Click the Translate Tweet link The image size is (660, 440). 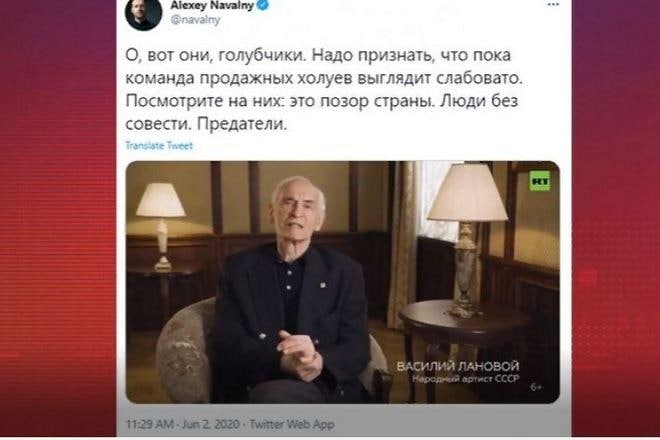pyautogui.click(x=159, y=146)
